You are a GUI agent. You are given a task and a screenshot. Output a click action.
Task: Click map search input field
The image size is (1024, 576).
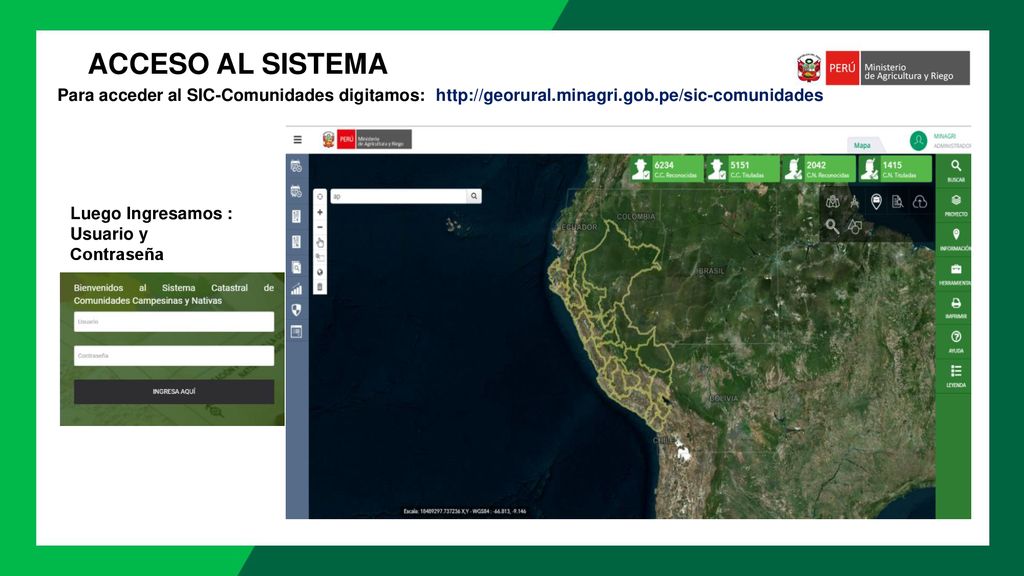coord(398,196)
